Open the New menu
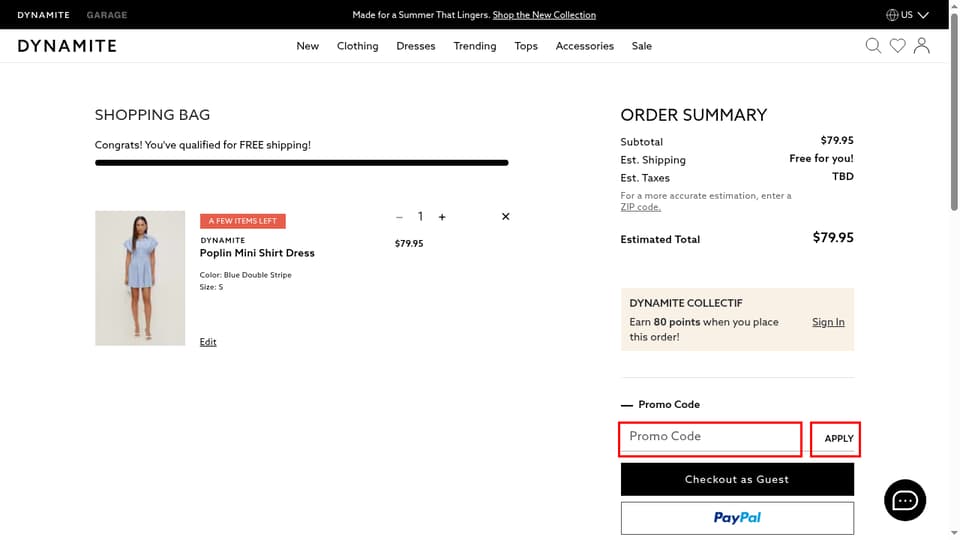The width and height of the screenshot is (960, 540). [307, 46]
